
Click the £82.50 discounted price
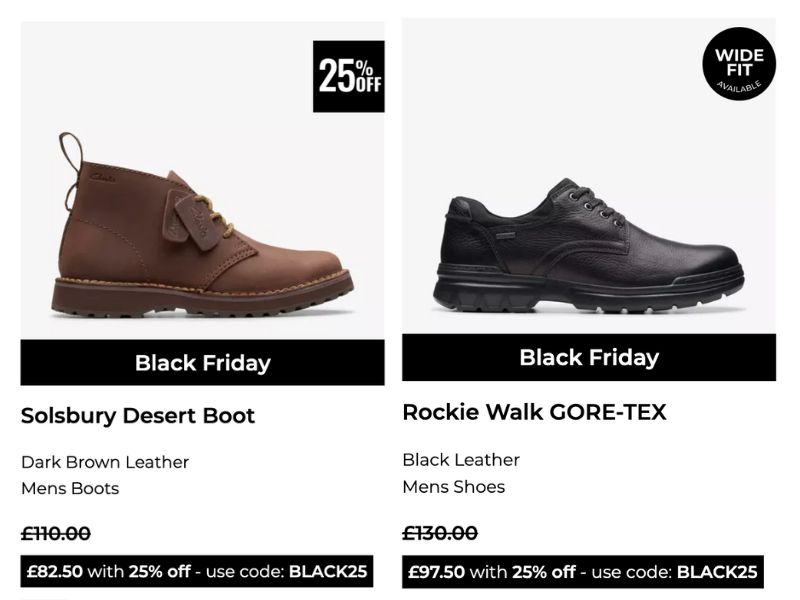click(55, 572)
